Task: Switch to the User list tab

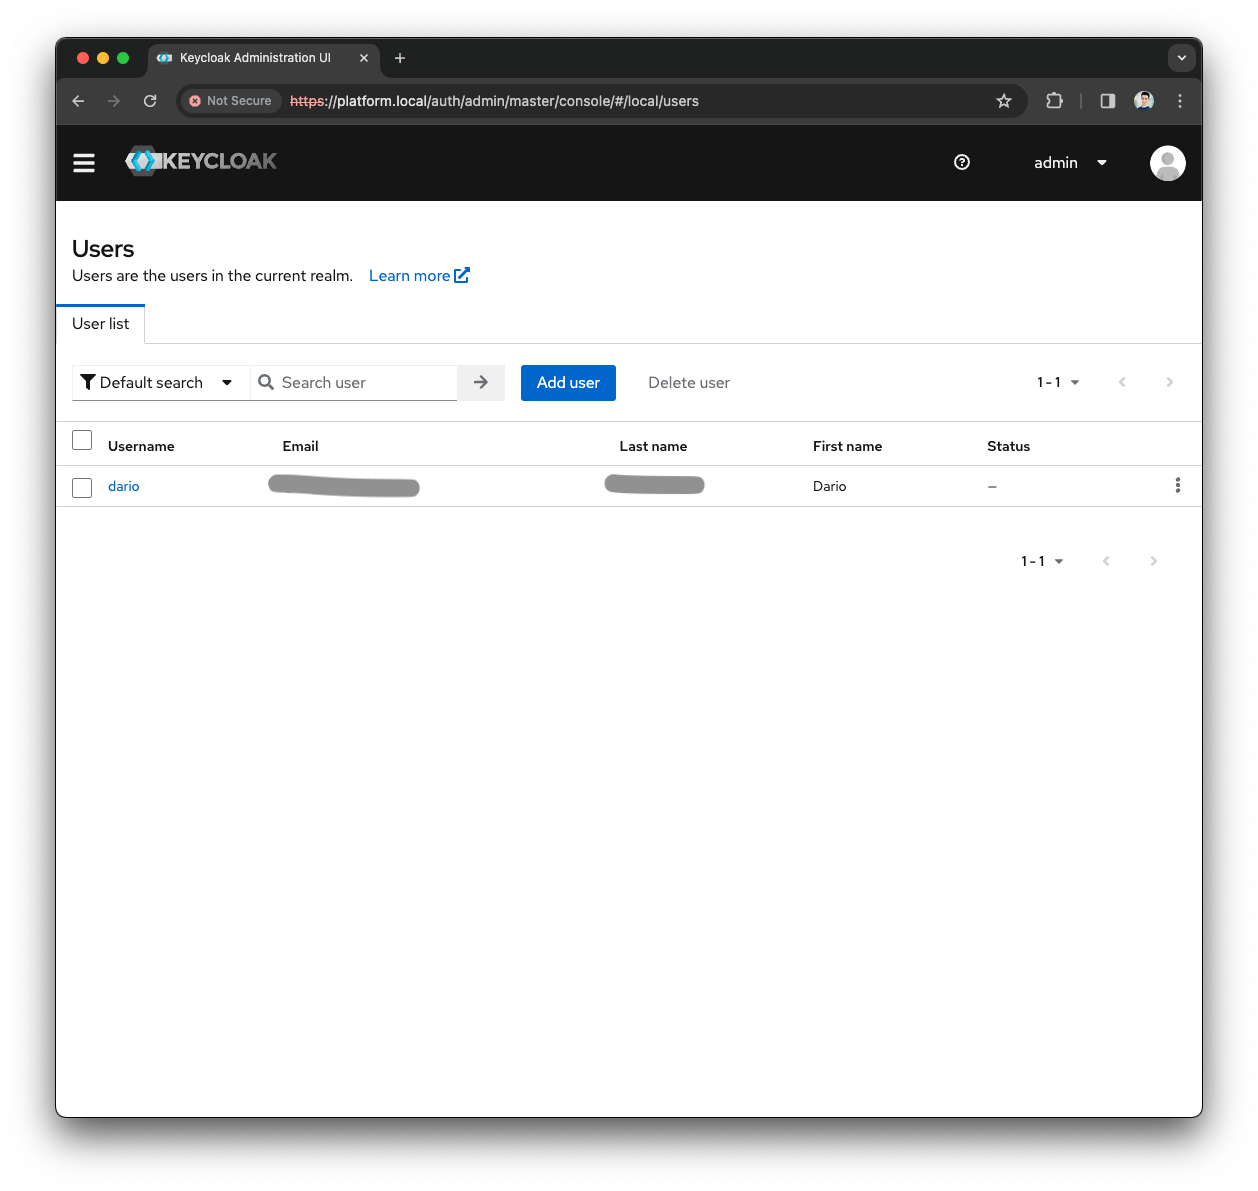Action: tap(100, 323)
